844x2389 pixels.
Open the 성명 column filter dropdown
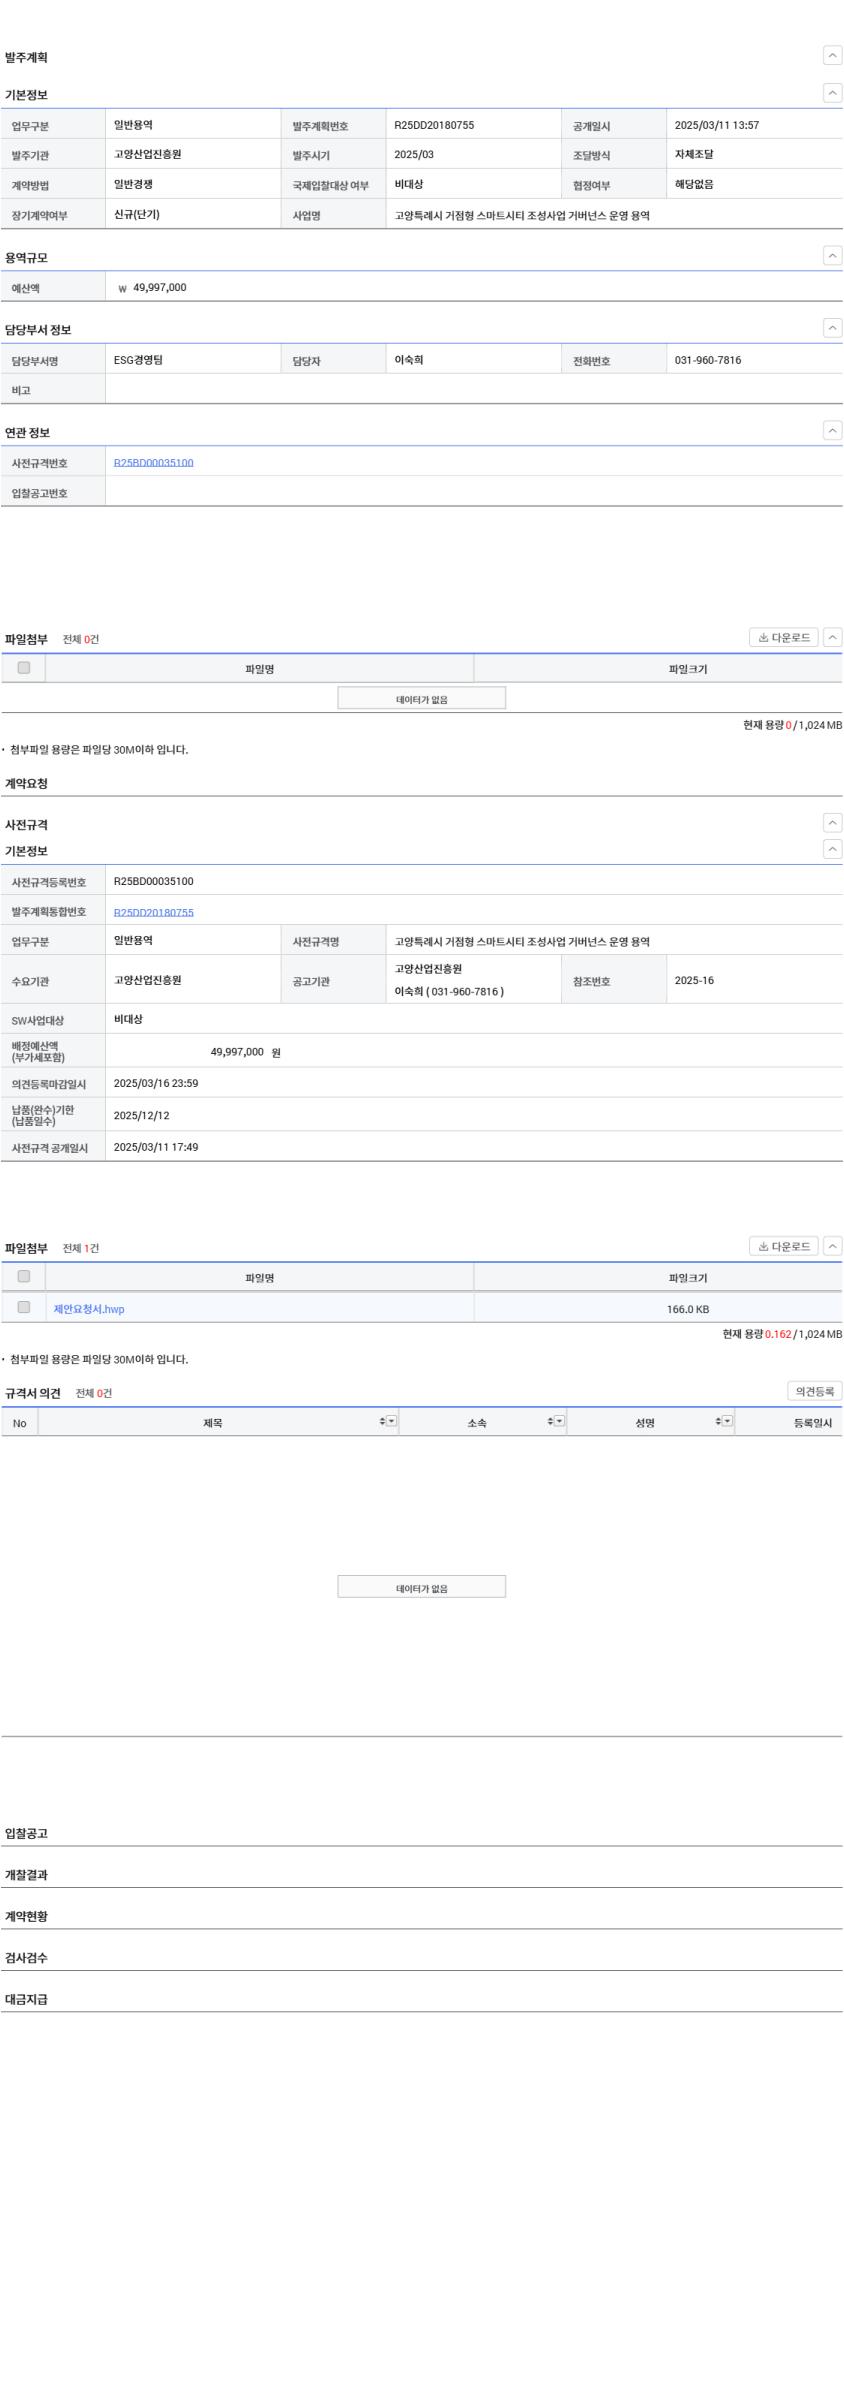point(728,1422)
